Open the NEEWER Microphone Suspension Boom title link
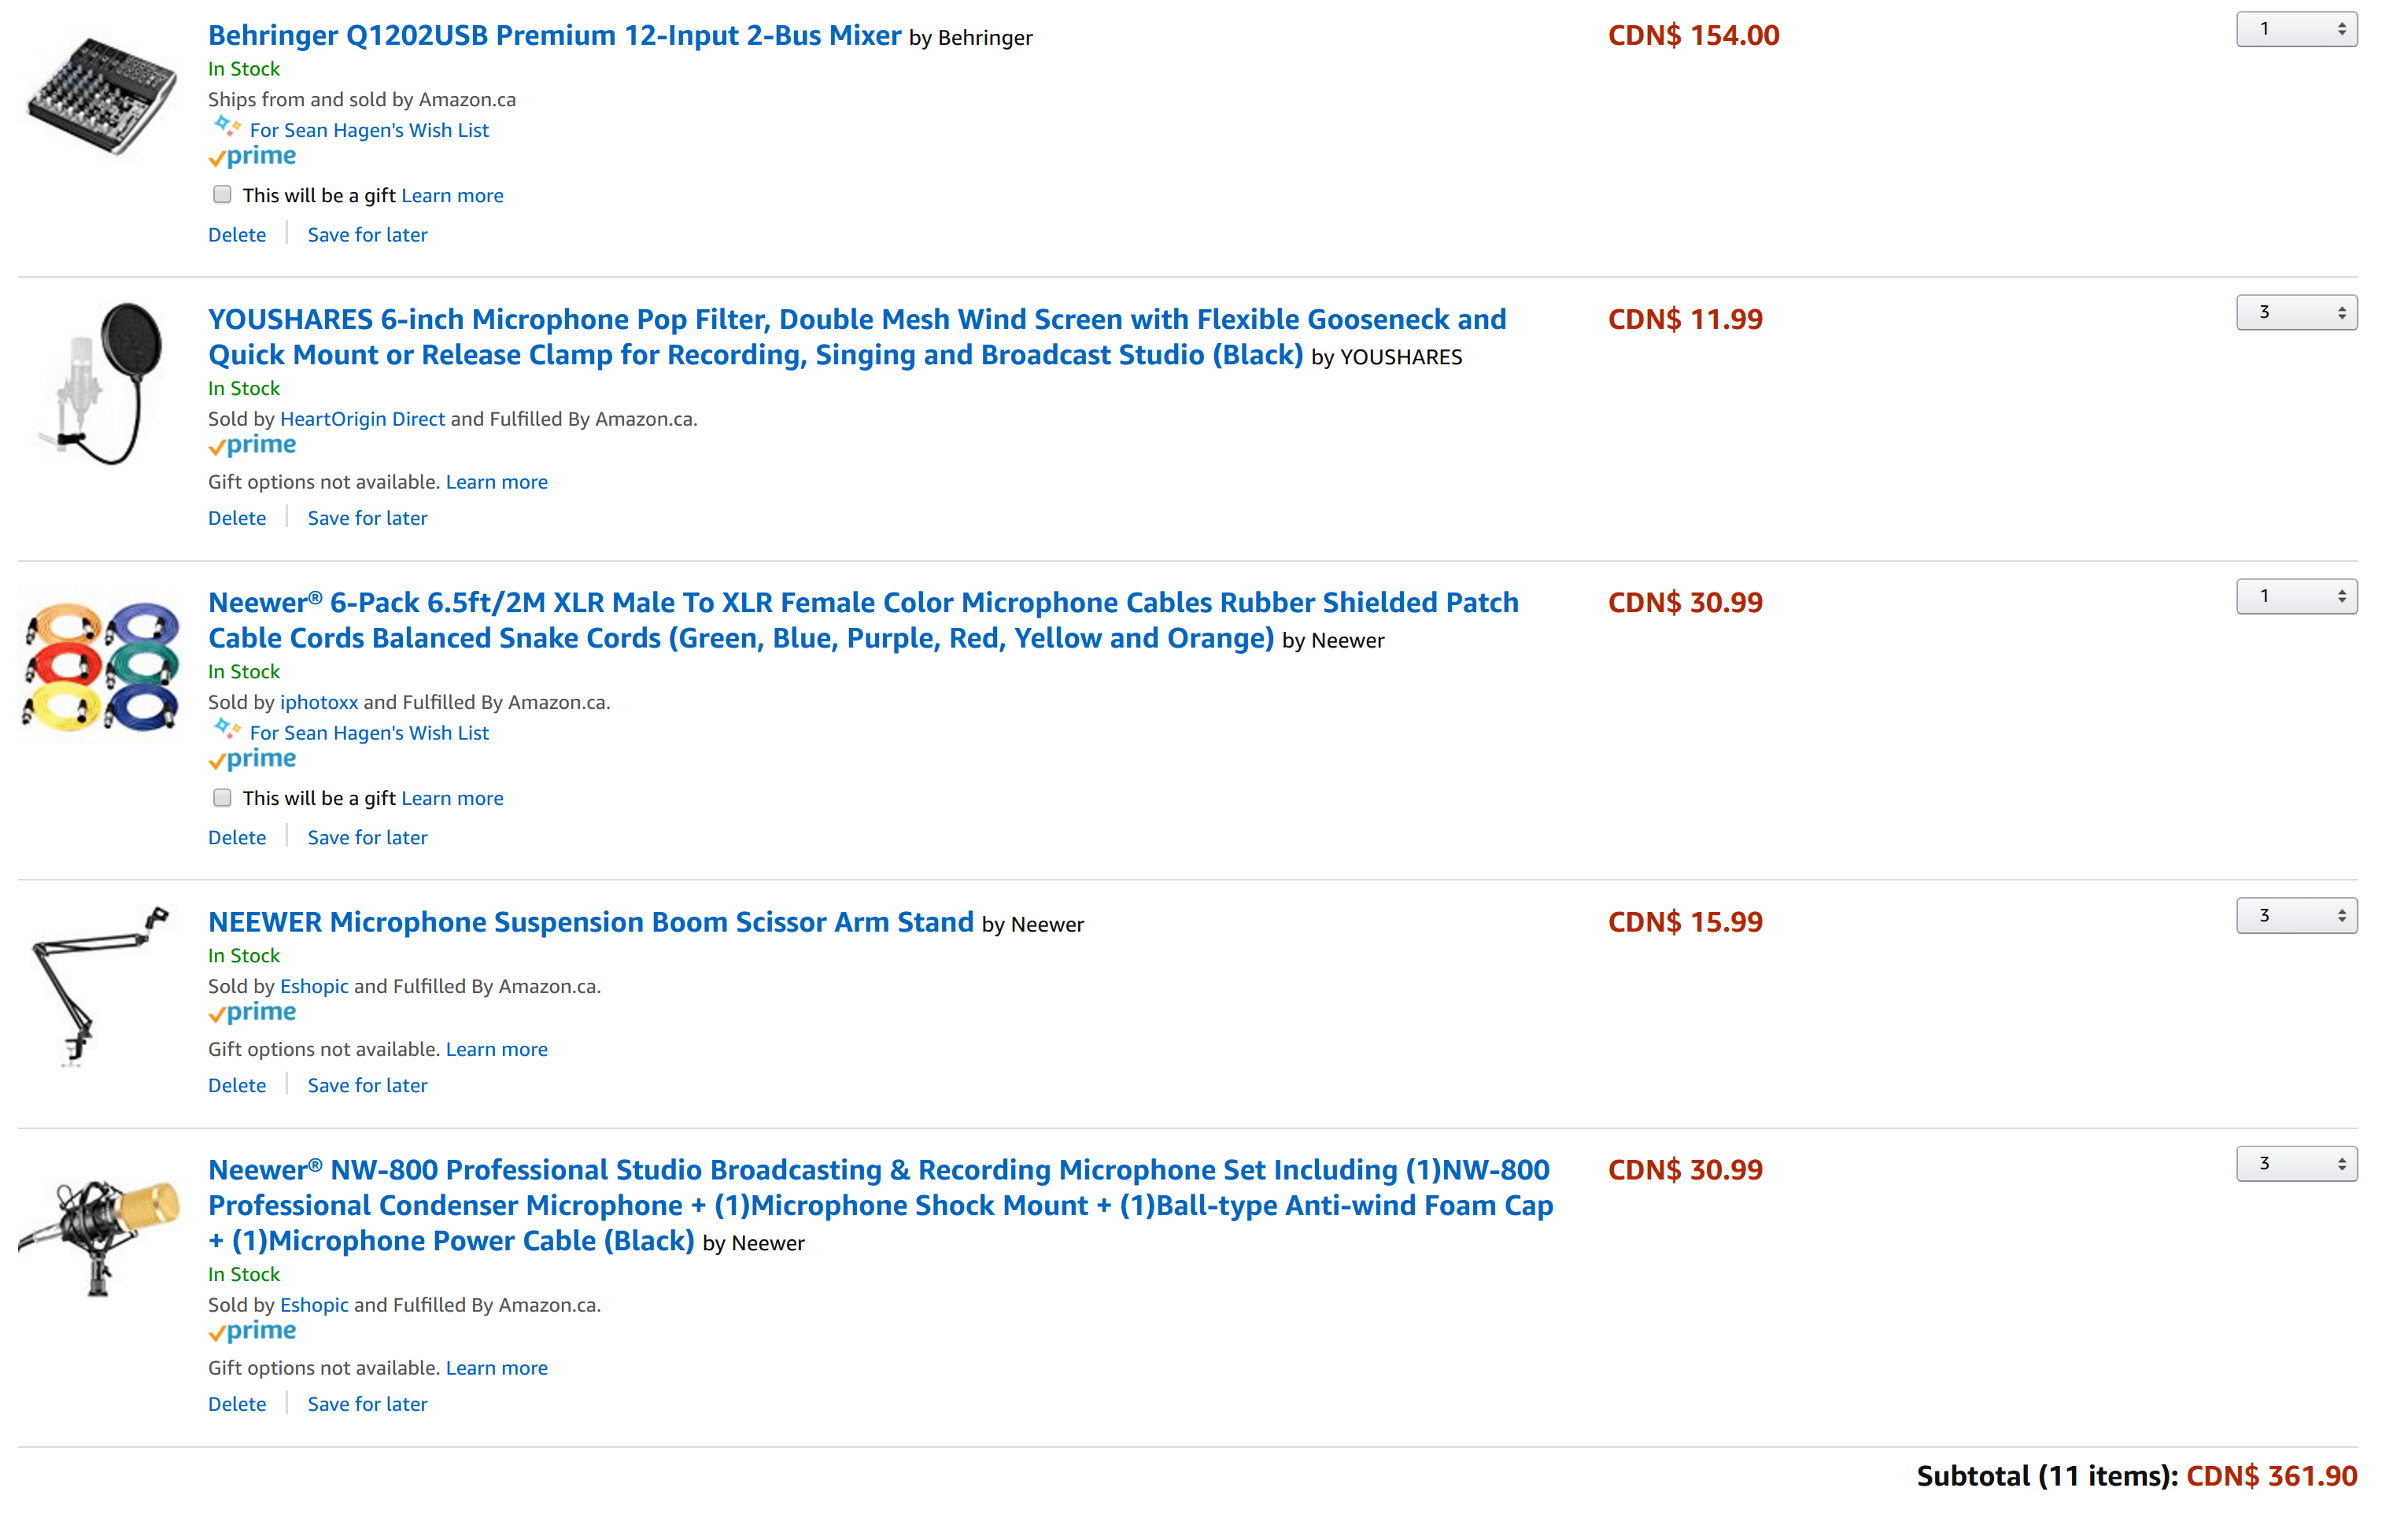This screenshot has width=2408, height=1521. coord(591,922)
